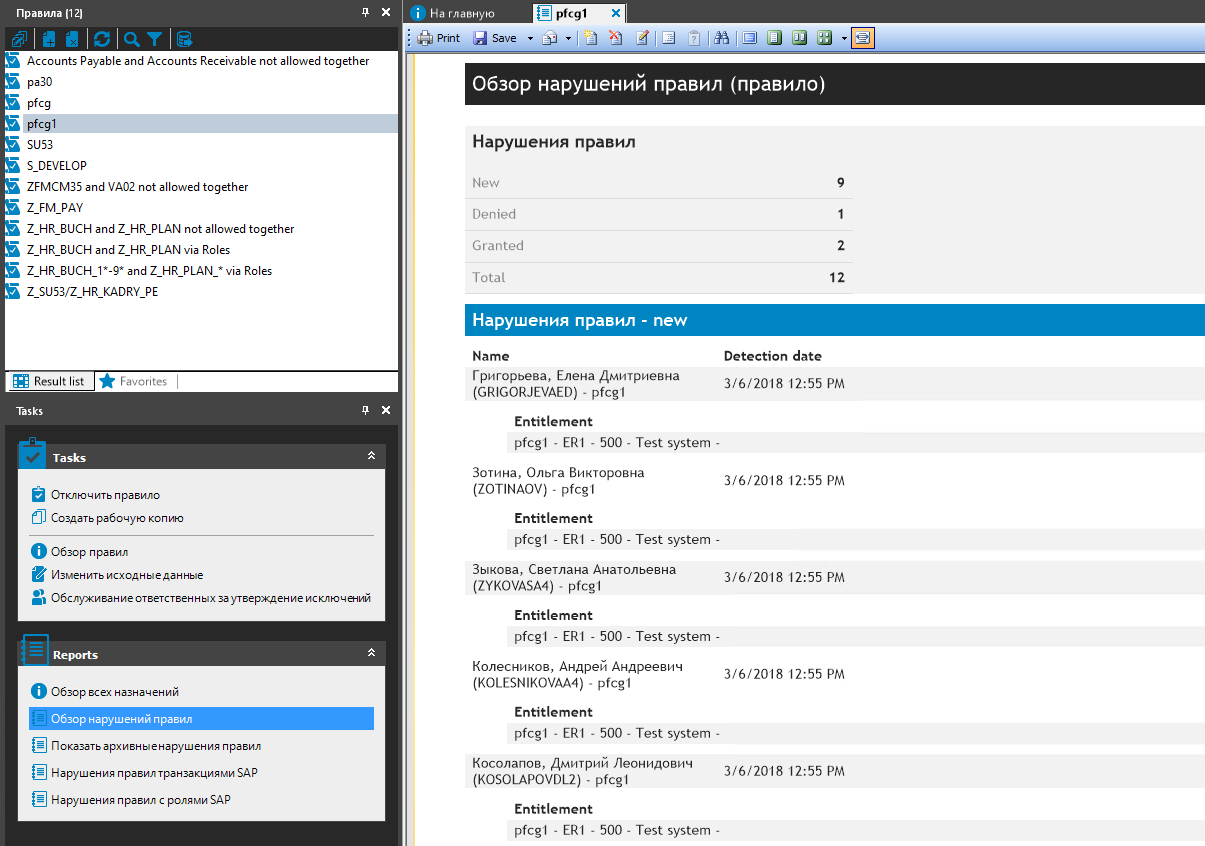Screen dimensions: 1205x846
Task: Open Обзор нарушений правил report
Action: [x=201, y=719]
